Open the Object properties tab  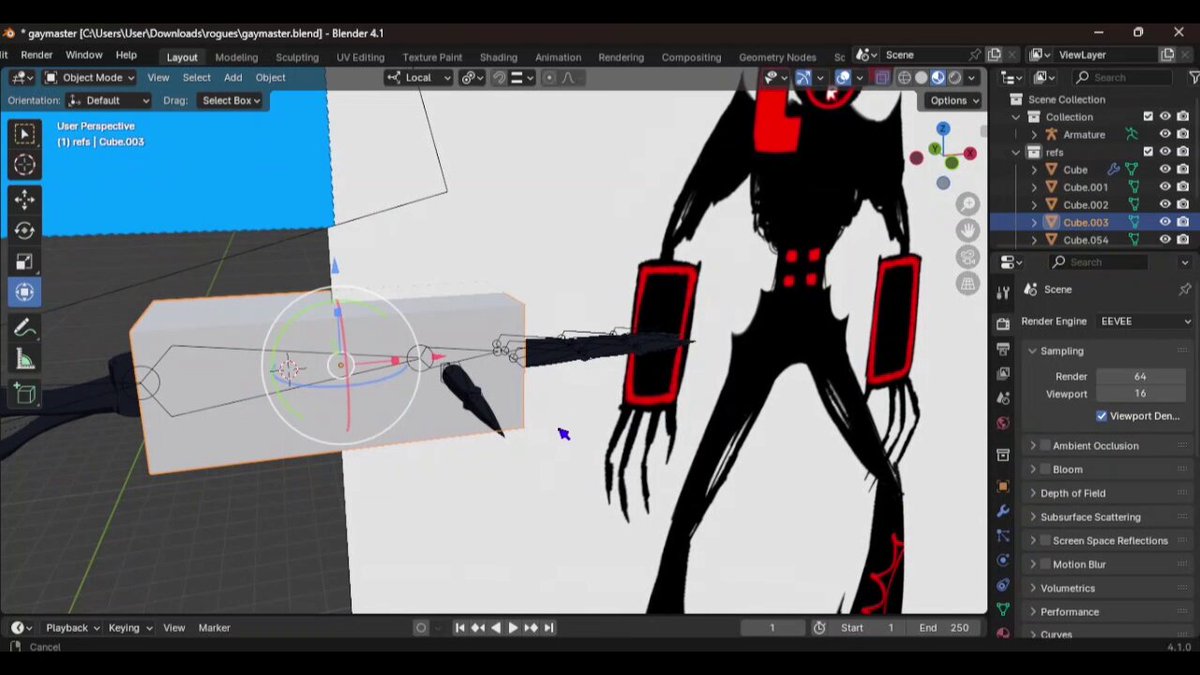point(1003,487)
